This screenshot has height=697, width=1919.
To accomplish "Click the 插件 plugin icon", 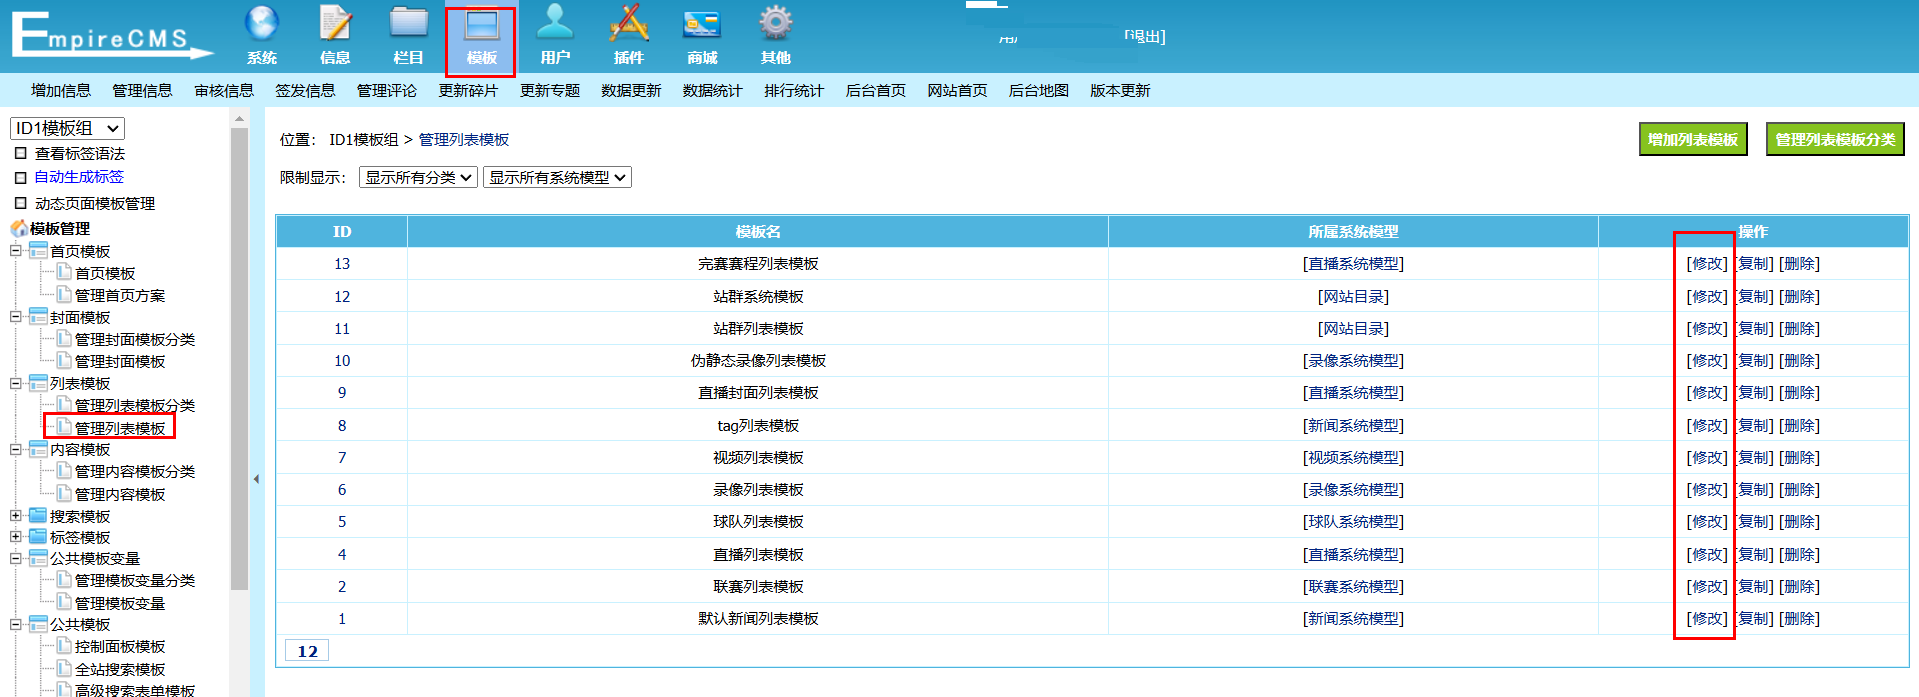I will [x=629, y=25].
